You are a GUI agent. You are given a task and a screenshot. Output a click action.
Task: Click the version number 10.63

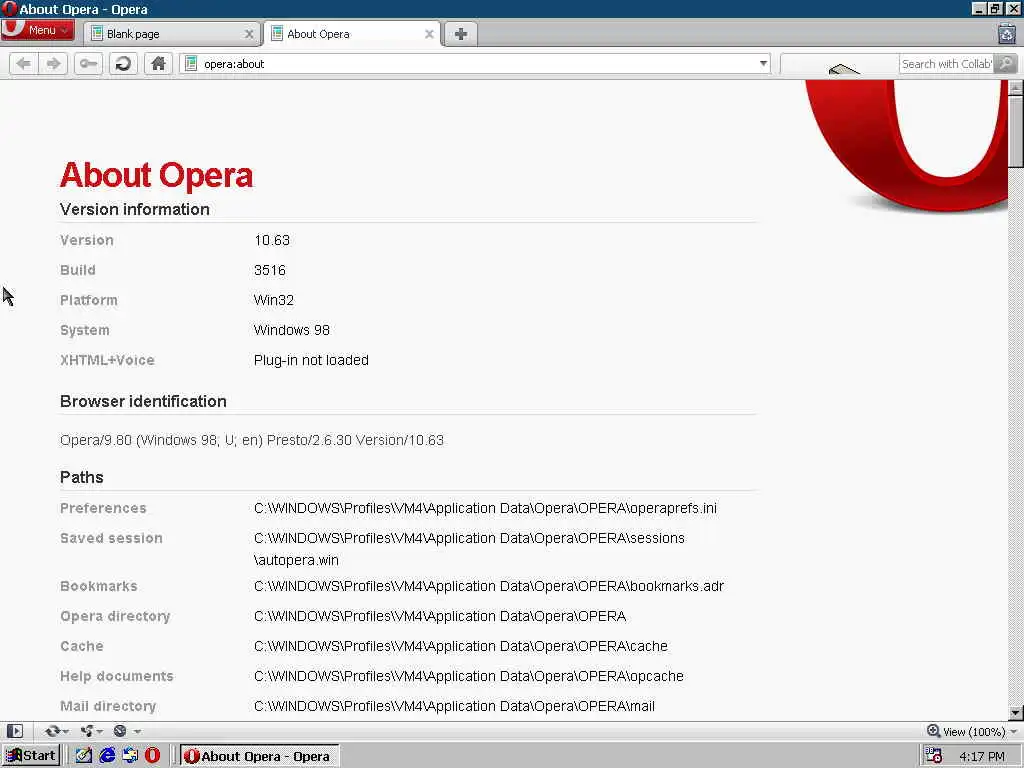tap(272, 240)
